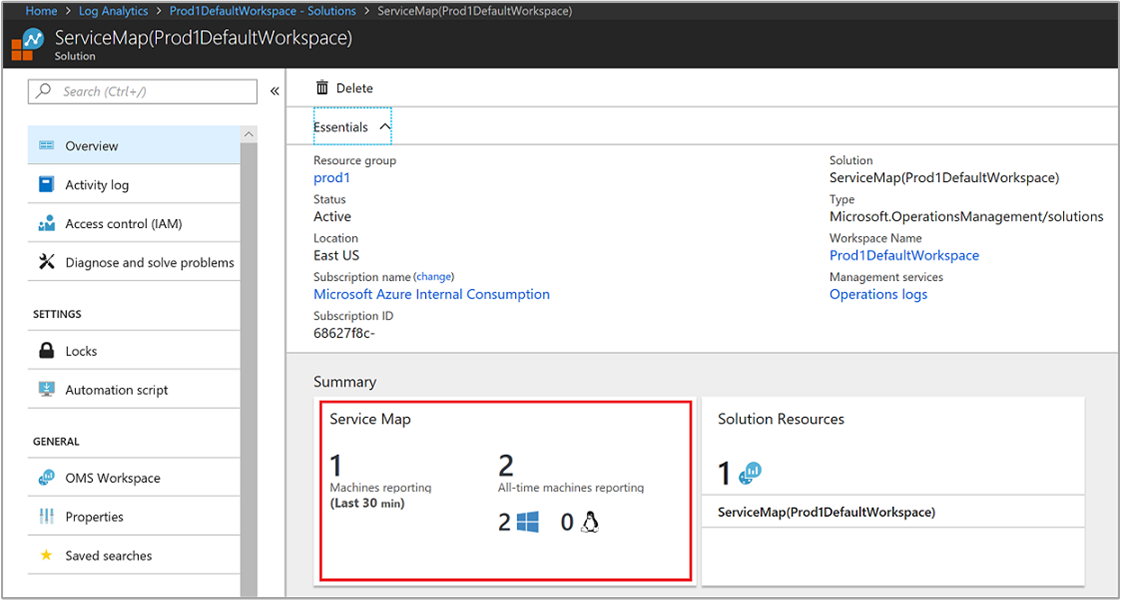Open Access control (IAM) via its icon
Viewport: 1121px width, 600px height.
coord(45,223)
